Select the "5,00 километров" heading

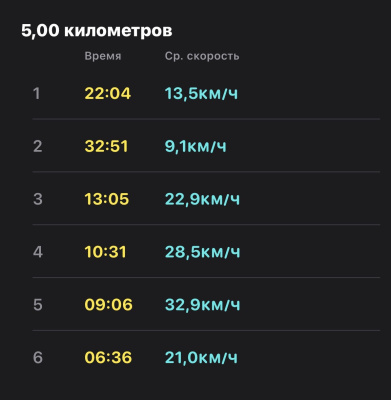pos(97,31)
